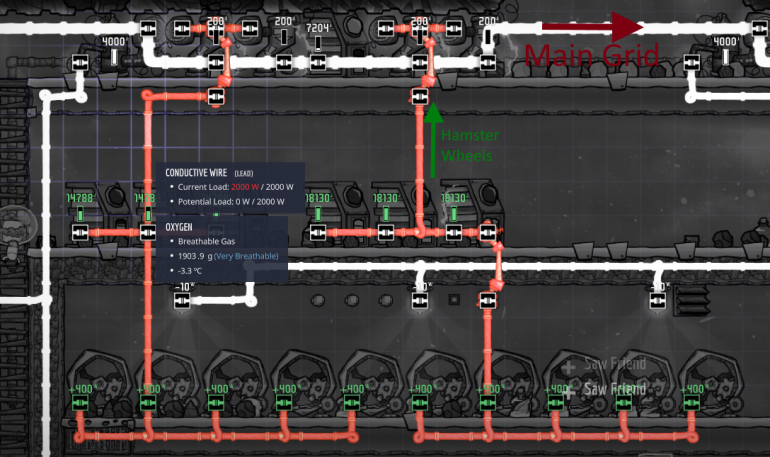Select the first +400 hamster wheel generator connector

(x=80, y=403)
